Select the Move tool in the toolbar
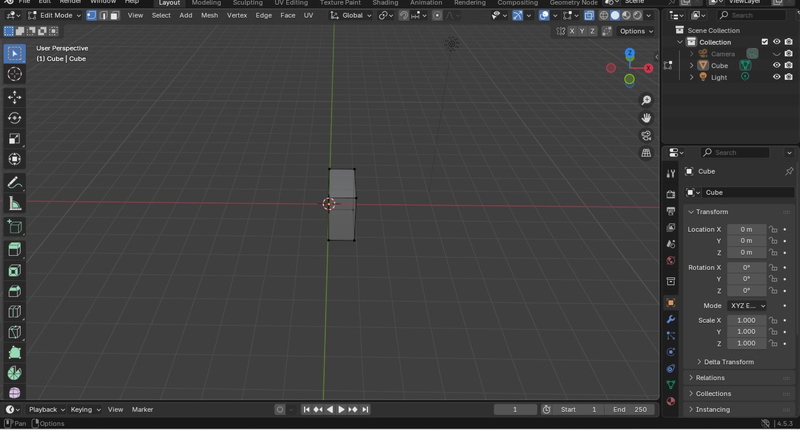Screen dimensions: 800x430 (x=14, y=97)
